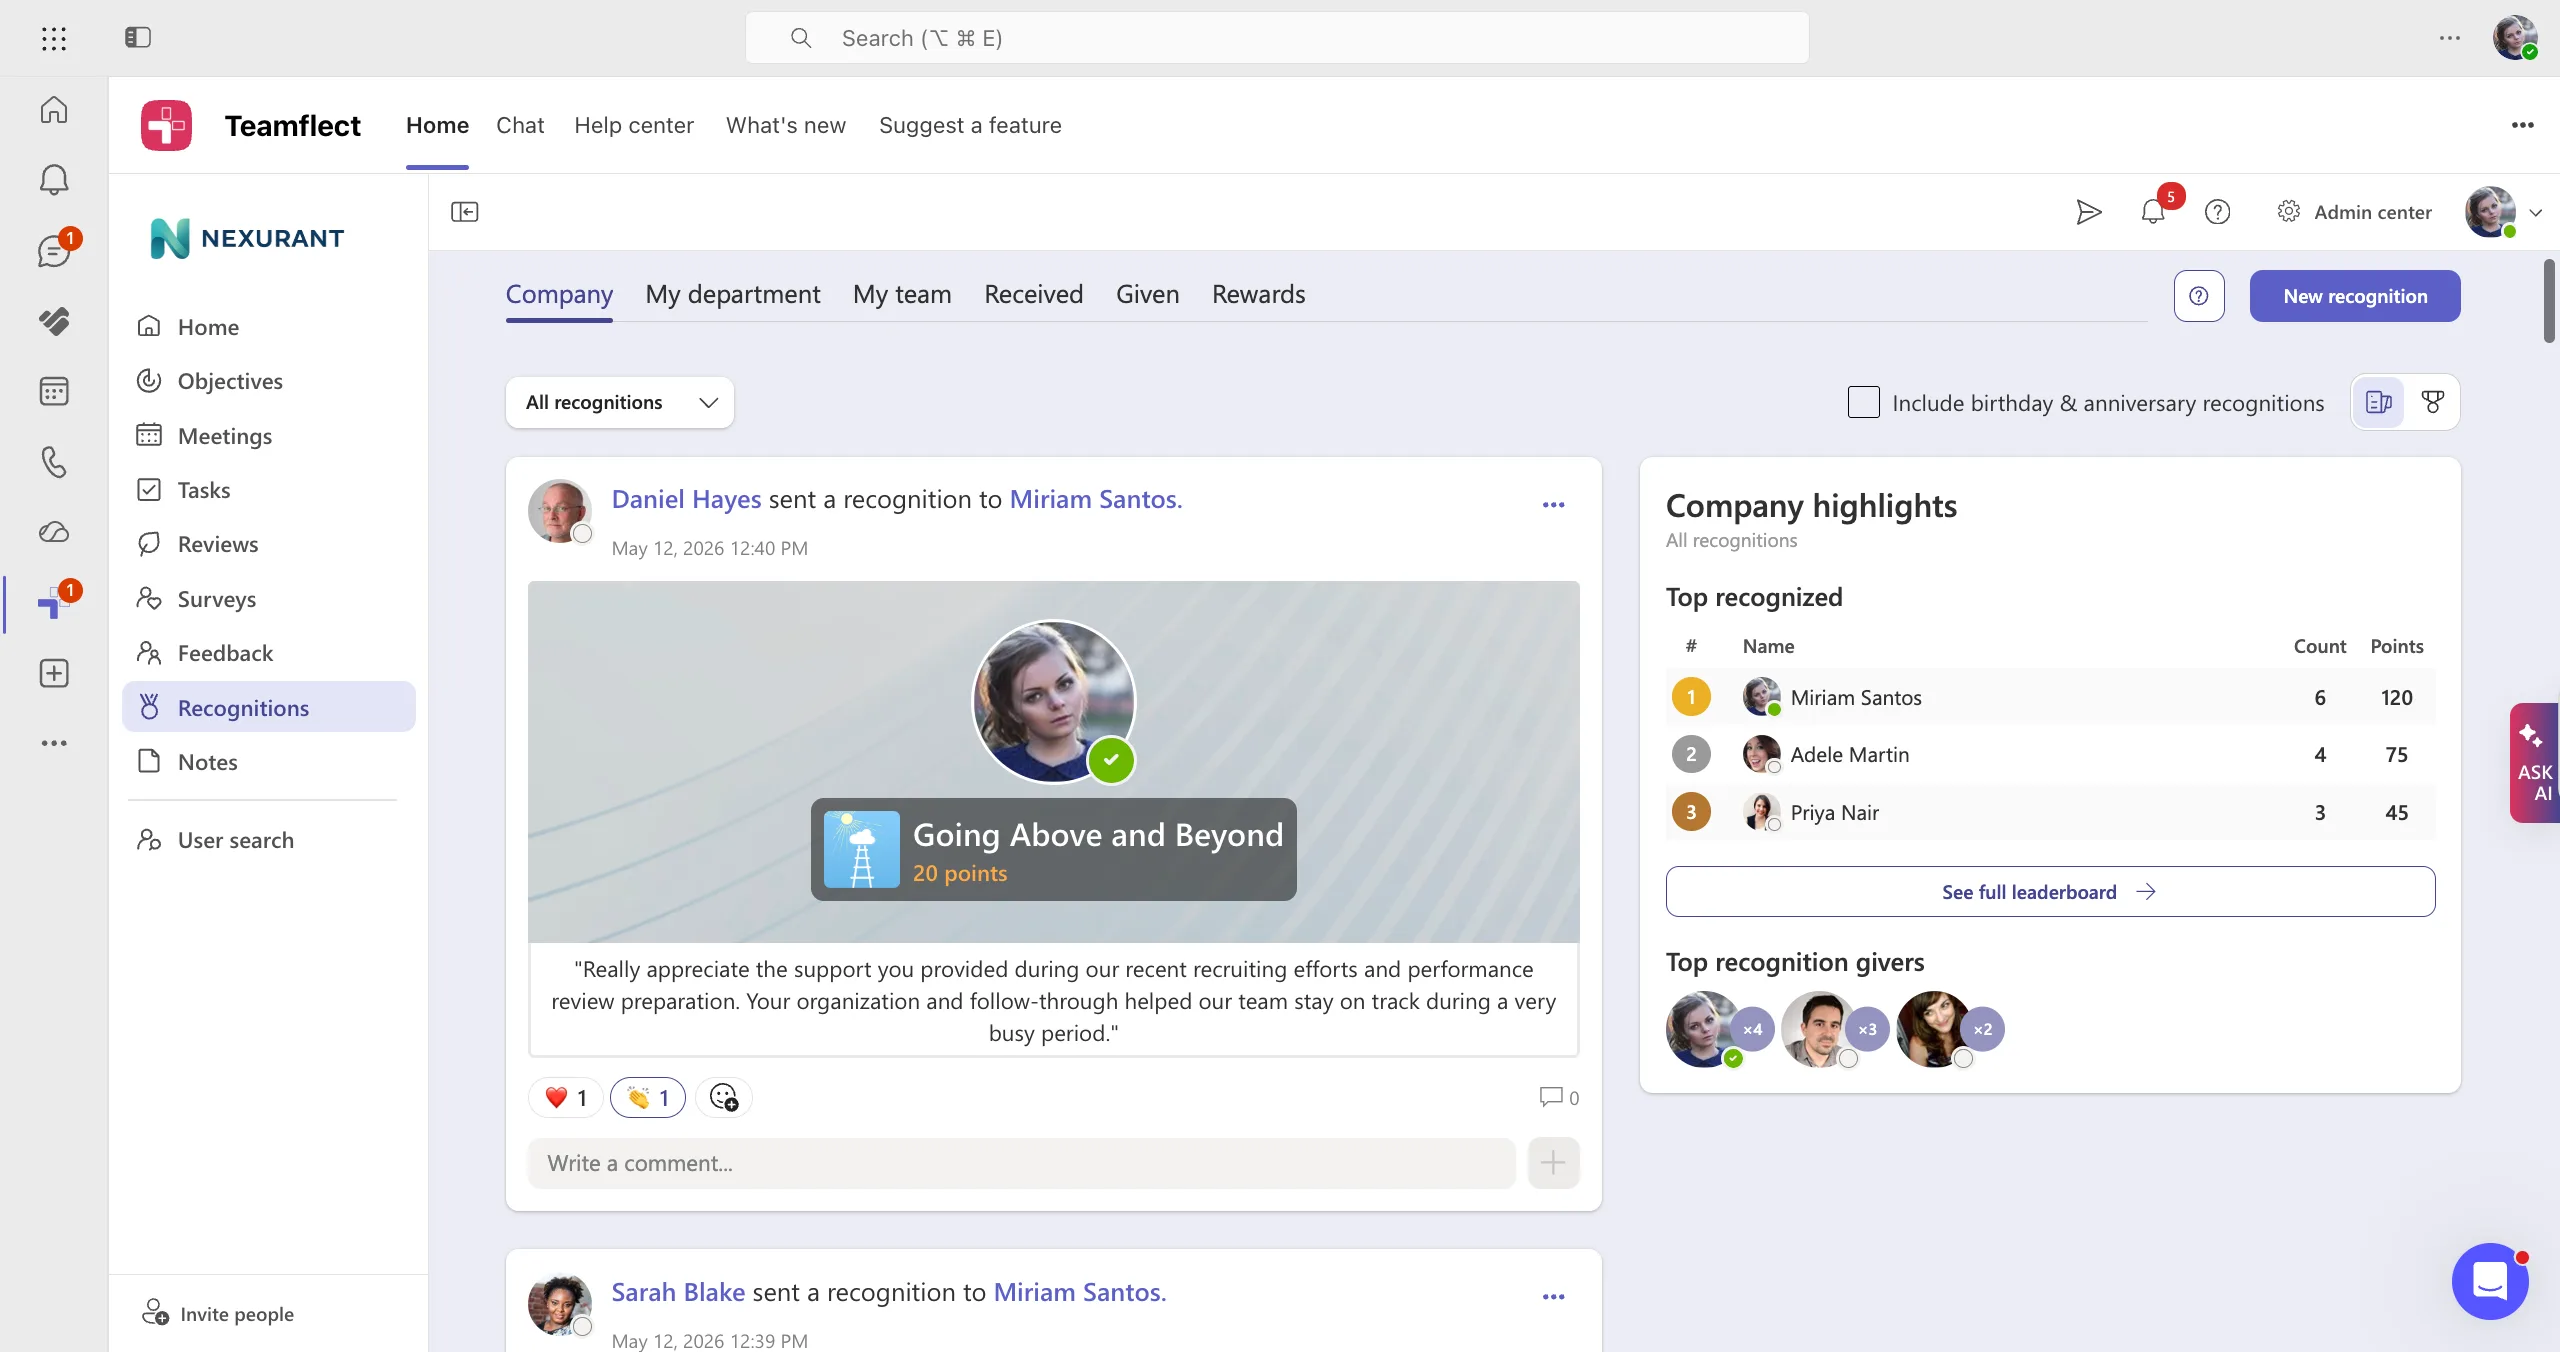Click See full leaderboard
2560x1352 pixels.
click(2051, 892)
